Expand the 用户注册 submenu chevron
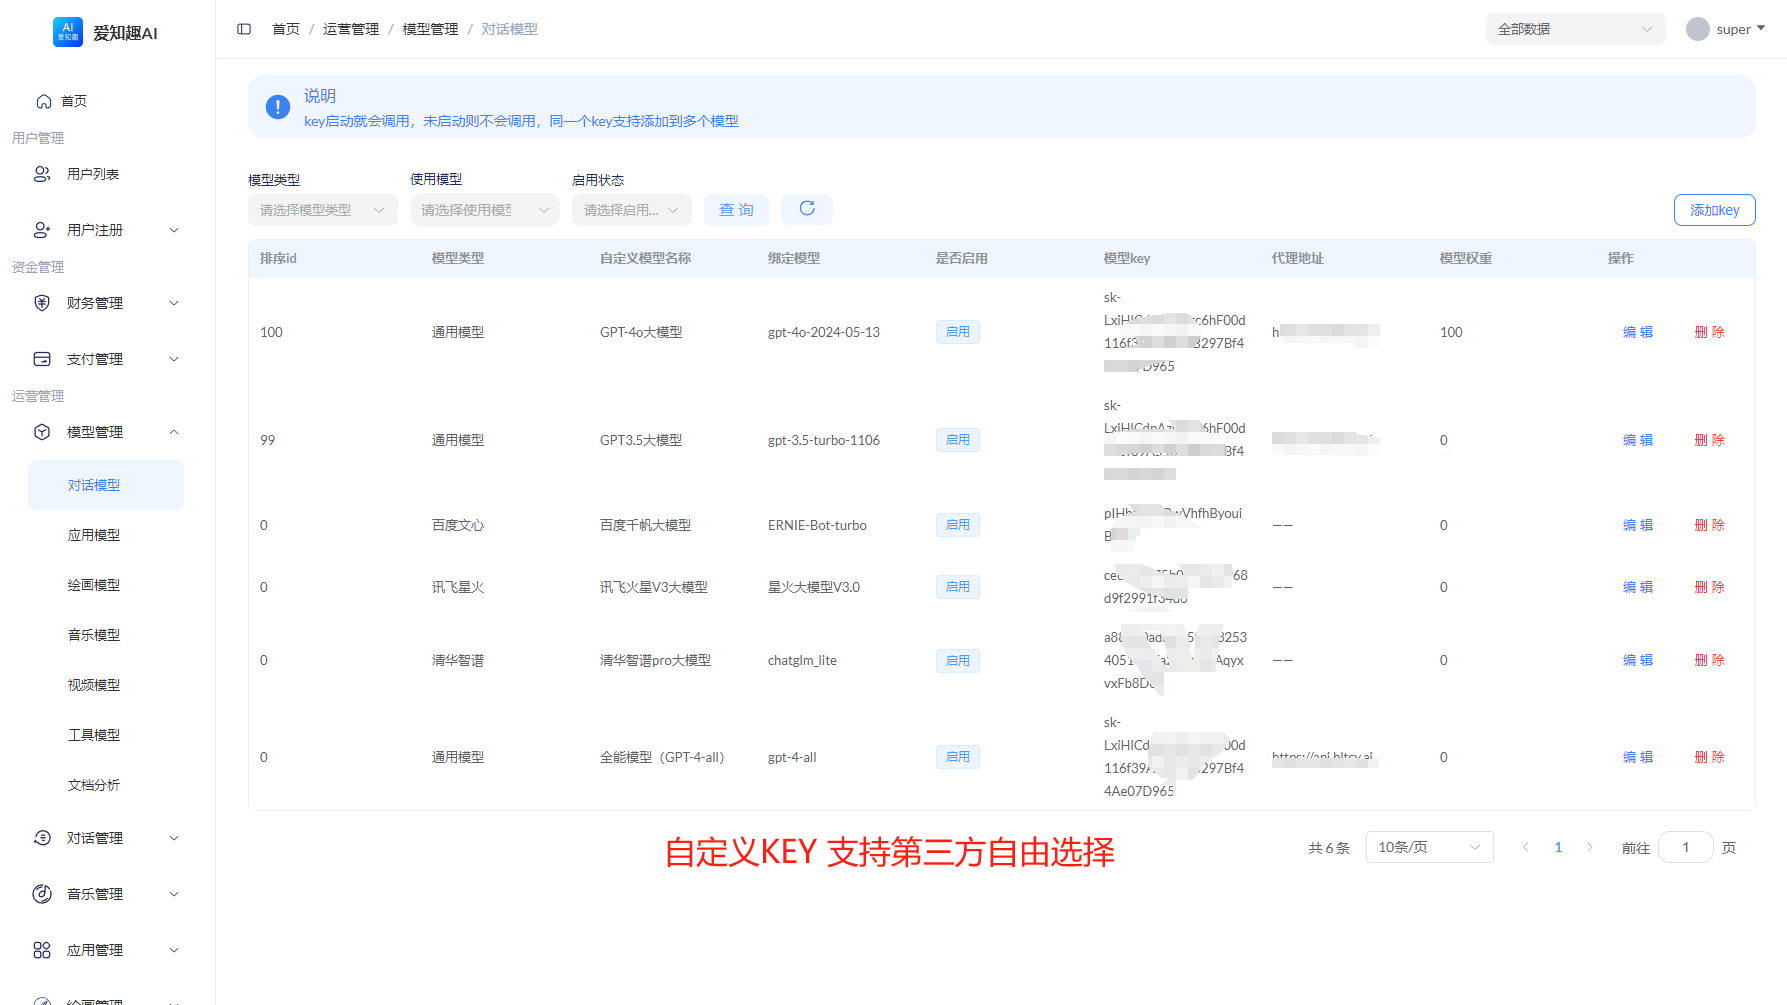 click(174, 230)
